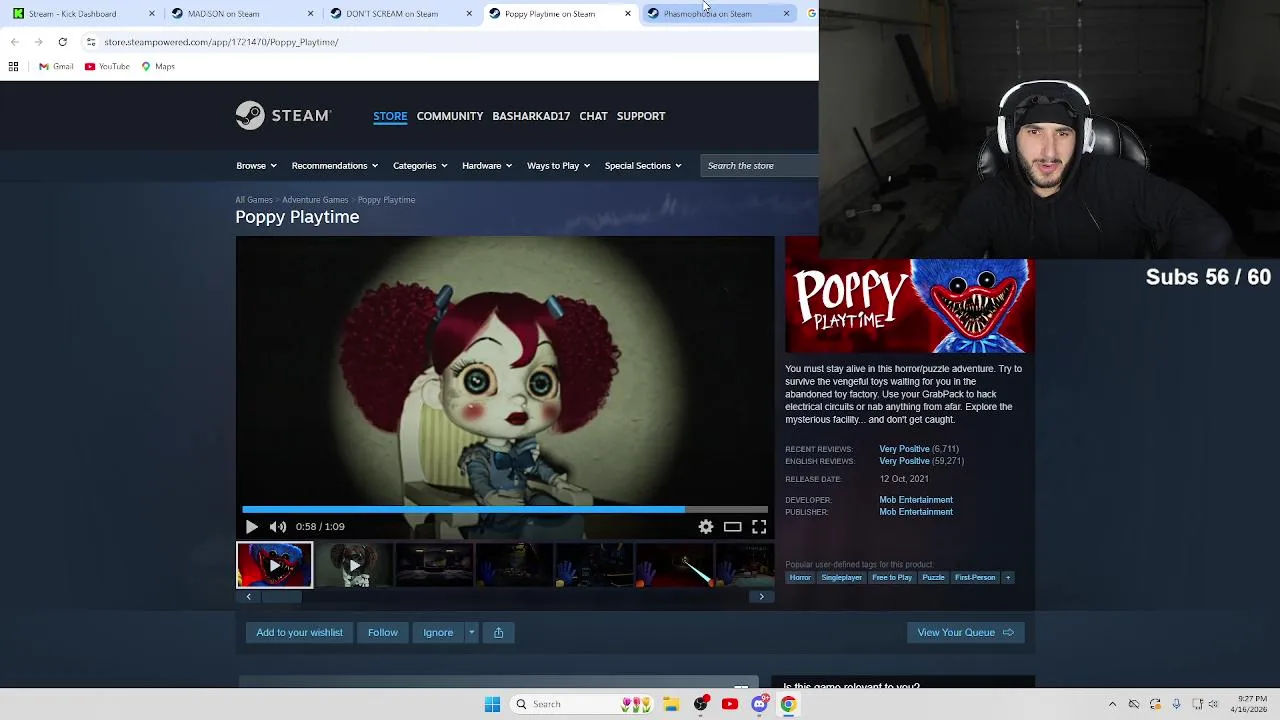Open the COMMUNITY menu
This screenshot has height=720, width=1280.
[x=450, y=116]
